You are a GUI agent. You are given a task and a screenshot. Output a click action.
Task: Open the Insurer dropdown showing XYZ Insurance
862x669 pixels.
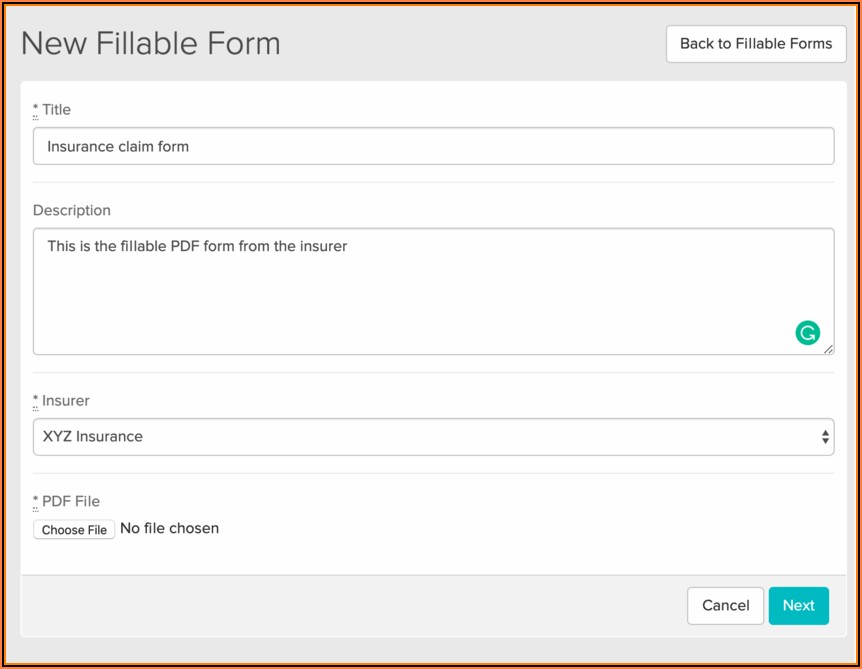[420, 437]
